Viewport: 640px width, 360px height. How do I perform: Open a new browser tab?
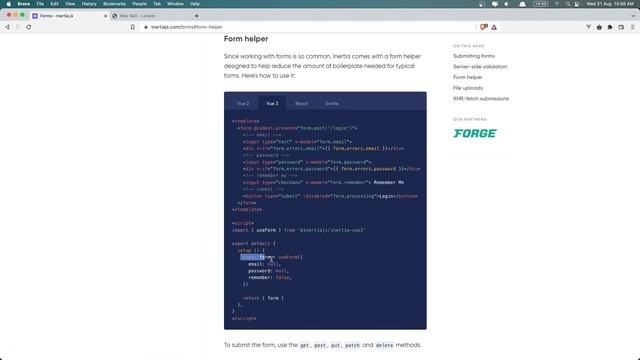coord(197,16)
